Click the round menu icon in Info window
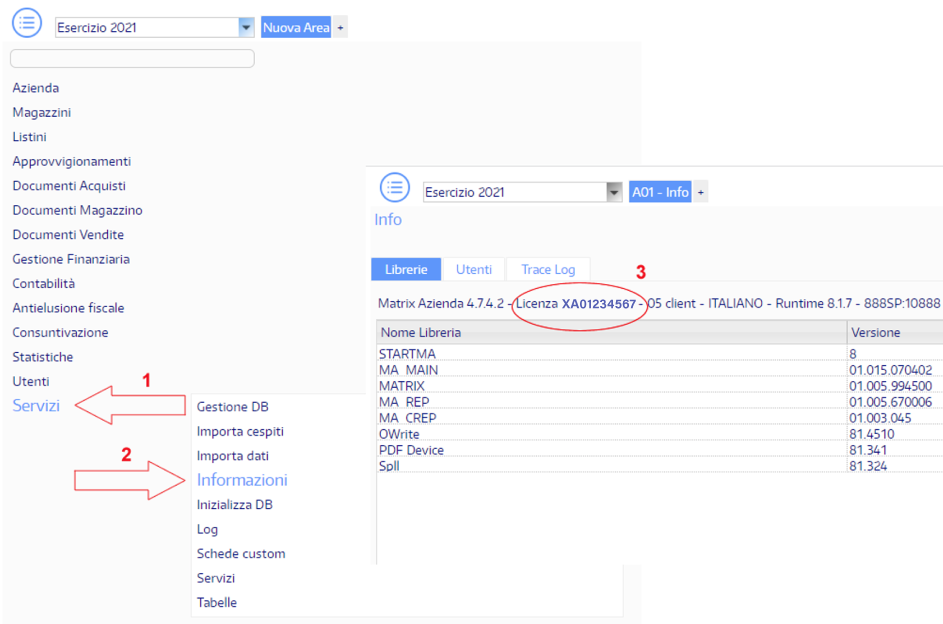The width and height of the screenshot is (943, 624). coord(395,187)
